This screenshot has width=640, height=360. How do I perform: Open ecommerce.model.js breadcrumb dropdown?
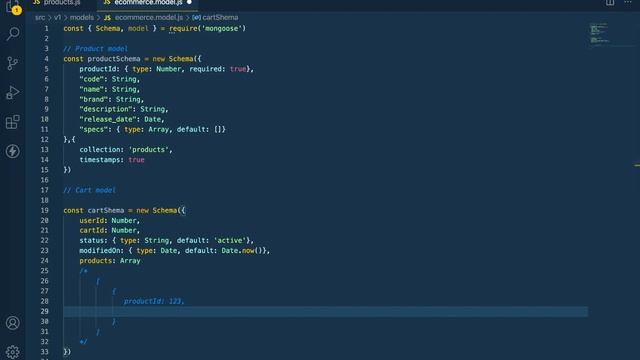[x=144, y=18]
